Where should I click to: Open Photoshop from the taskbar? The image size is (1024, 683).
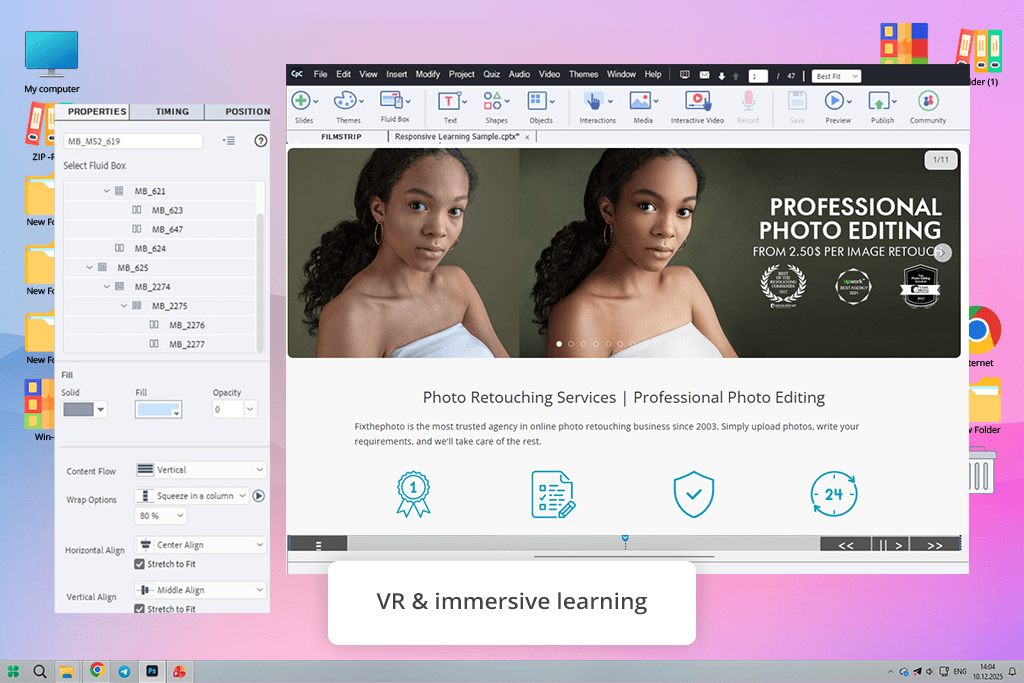tap(152, 671)
